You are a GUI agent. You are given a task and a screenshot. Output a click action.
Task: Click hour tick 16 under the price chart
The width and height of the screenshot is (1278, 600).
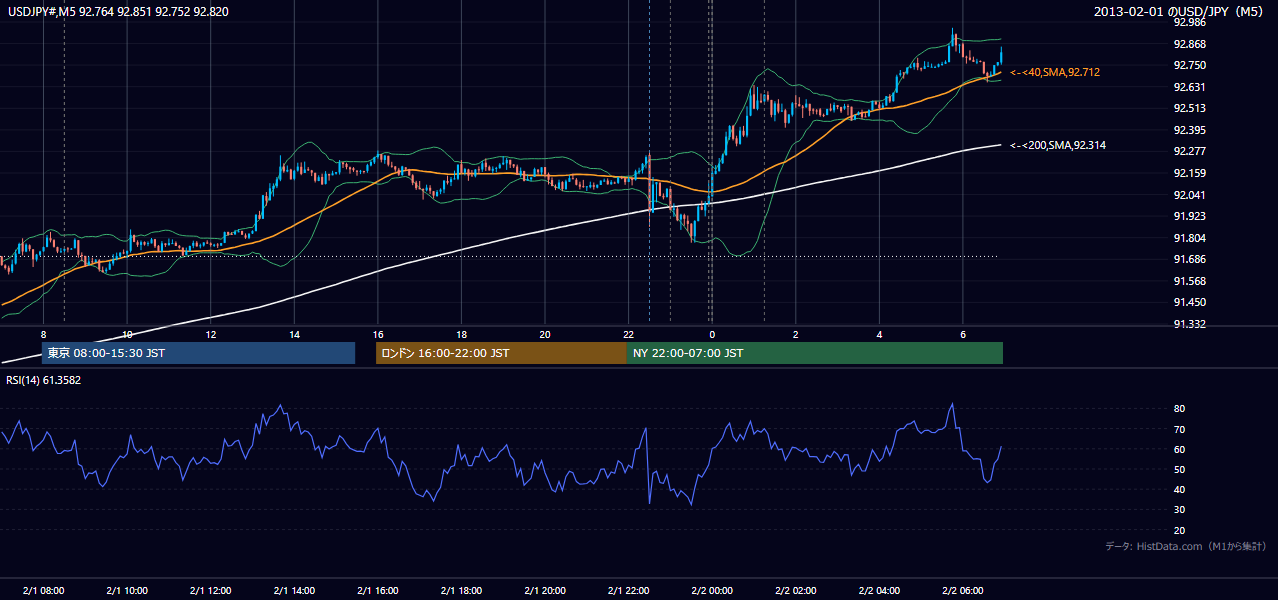tap(378, 334)
